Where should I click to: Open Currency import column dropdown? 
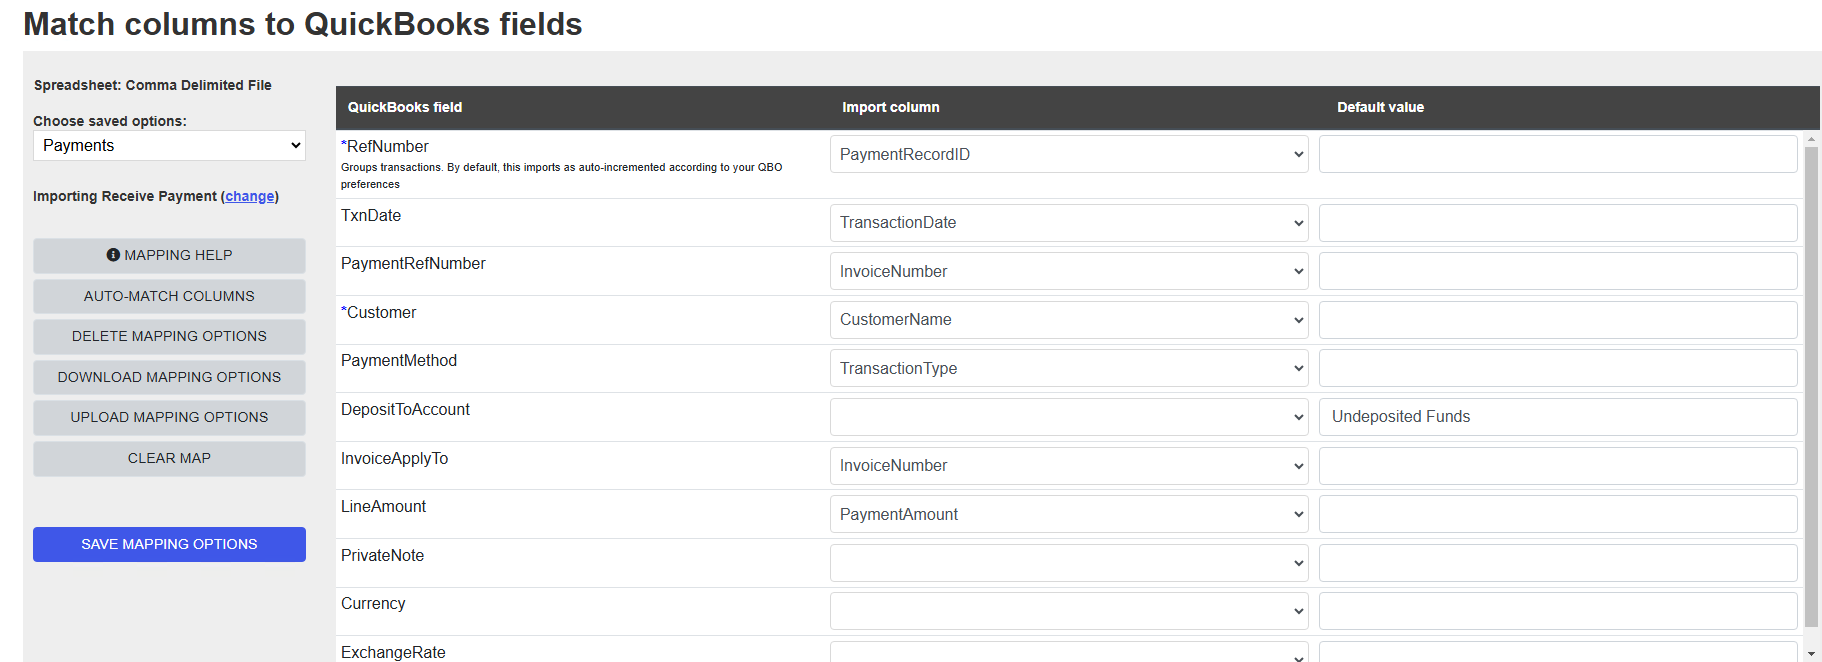point(1069,611)
